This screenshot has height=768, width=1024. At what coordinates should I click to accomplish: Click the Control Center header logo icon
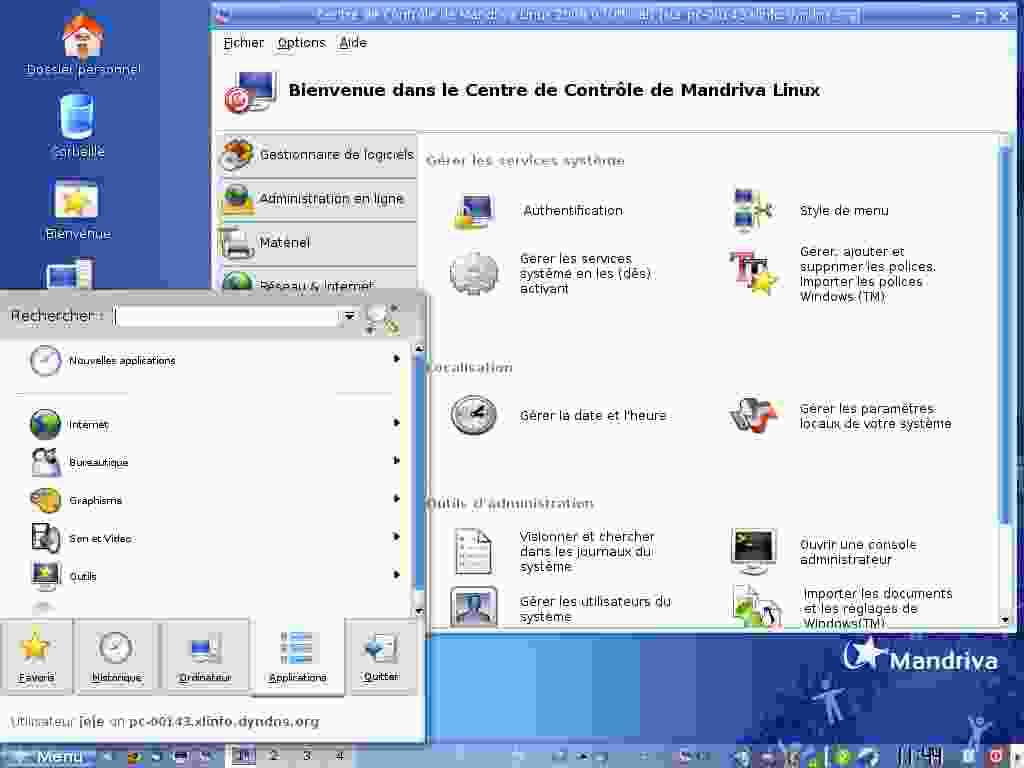[251, 91]
